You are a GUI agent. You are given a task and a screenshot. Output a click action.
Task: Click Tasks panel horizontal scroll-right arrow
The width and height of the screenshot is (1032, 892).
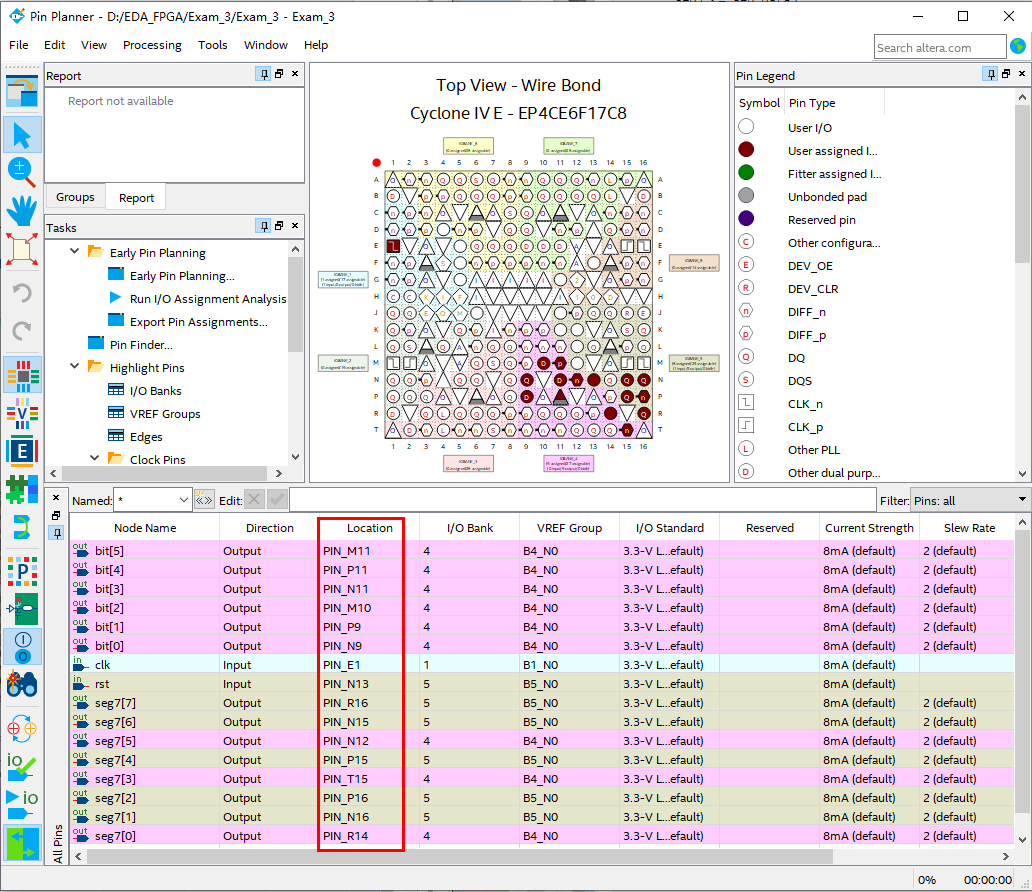coord(279,473)
